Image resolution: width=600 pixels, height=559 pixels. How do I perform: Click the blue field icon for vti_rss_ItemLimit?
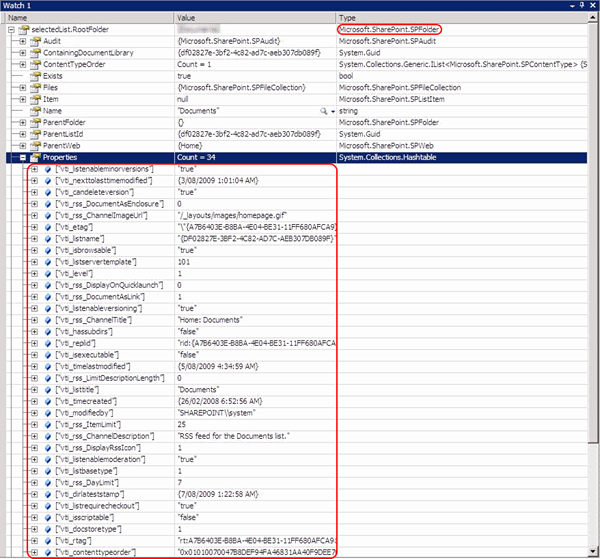(48, 425)
